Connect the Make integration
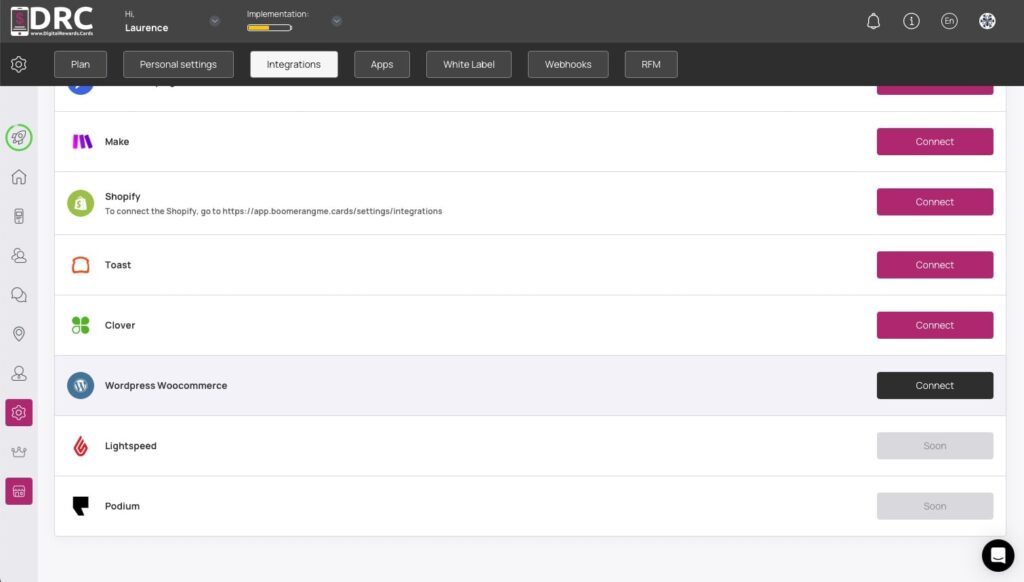The height and width of the screenshot is (582, 1024). [x=935, y=141]
